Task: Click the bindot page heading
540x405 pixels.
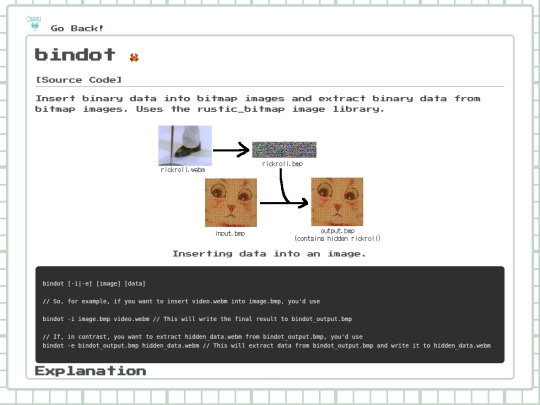Action: point(75,55)
